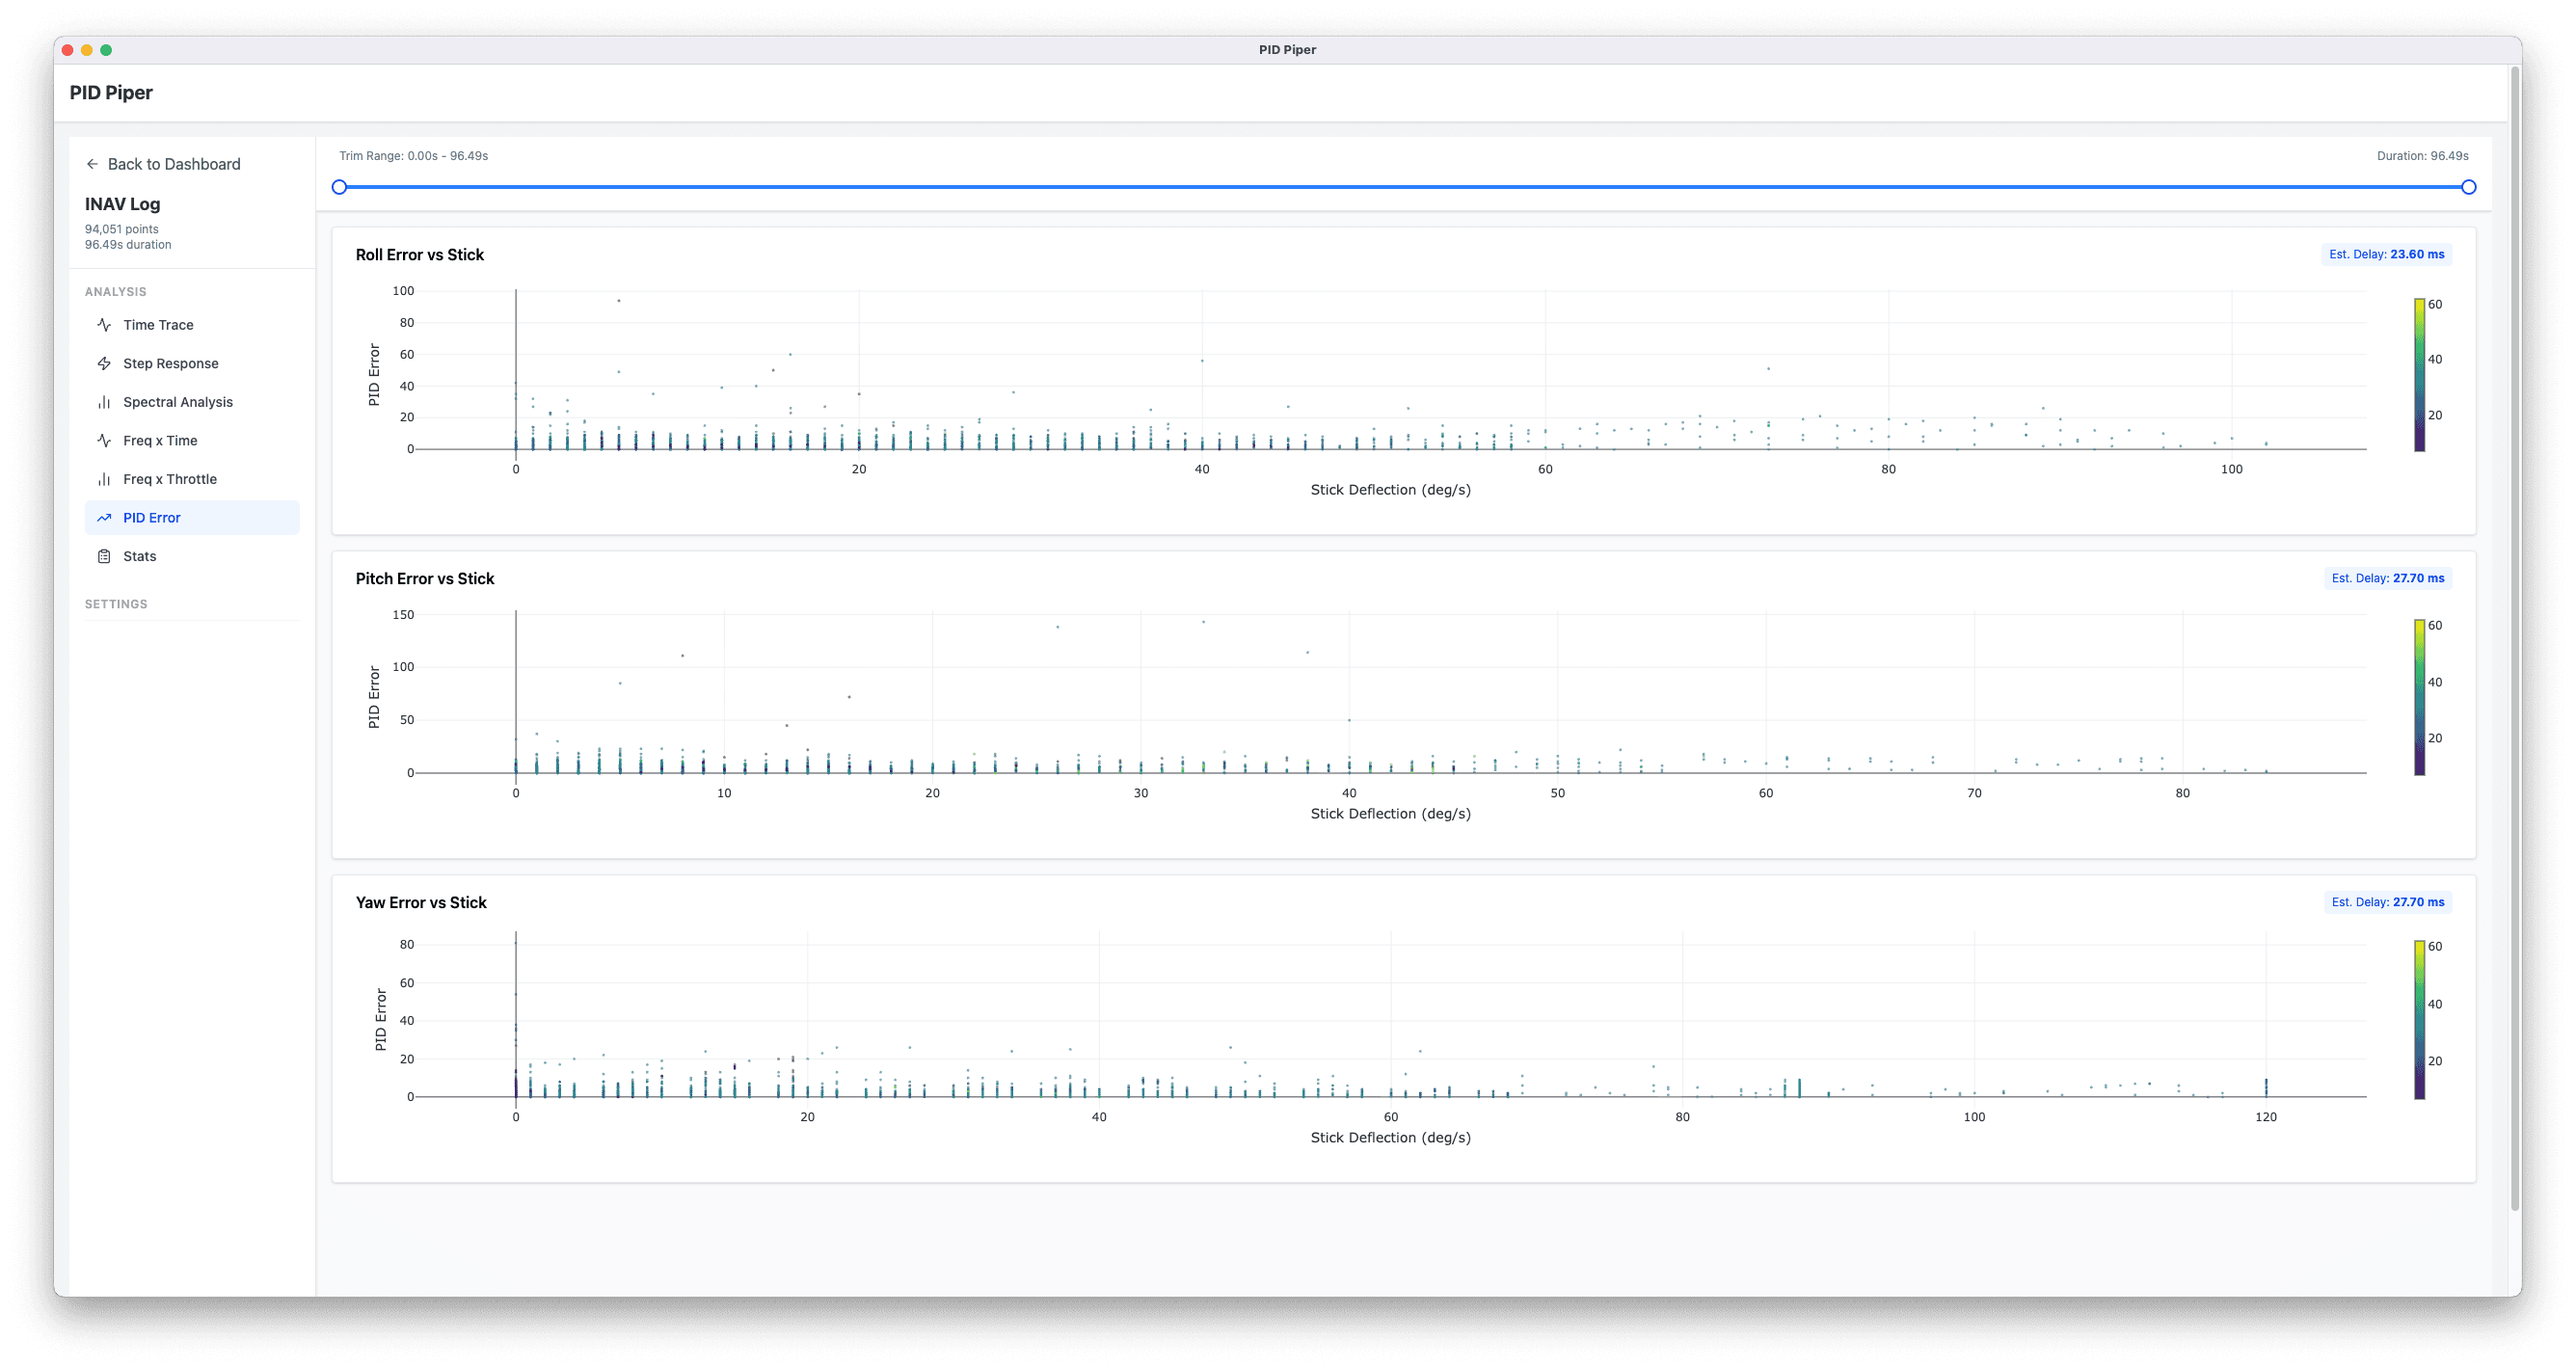Select the Step Response menu entry
This screenshot has width=2576, height=1368.
point(170,363)
